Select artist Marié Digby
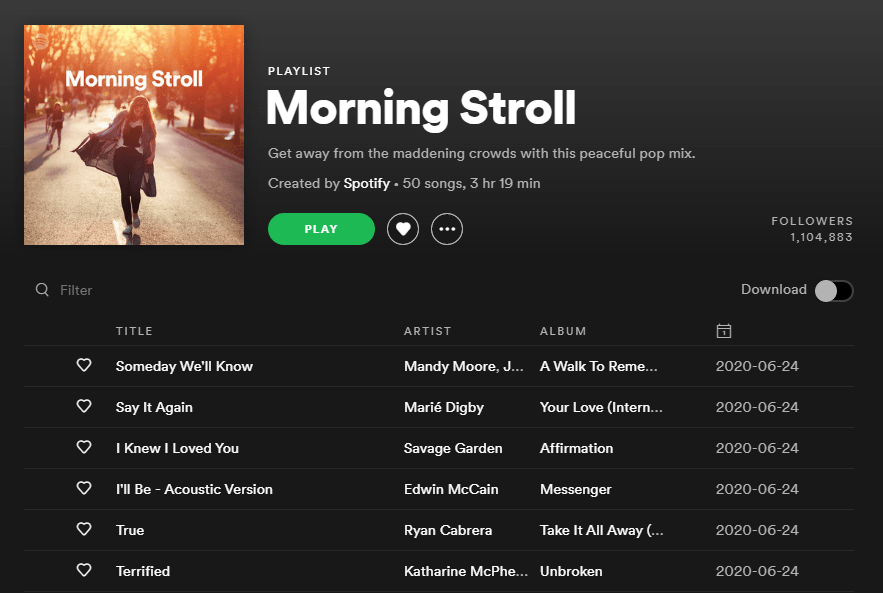Viewport: 883px width, 593px height. tap(446, 407)
